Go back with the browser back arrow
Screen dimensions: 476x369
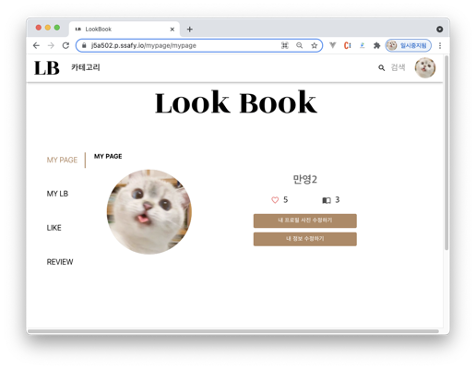36,46
